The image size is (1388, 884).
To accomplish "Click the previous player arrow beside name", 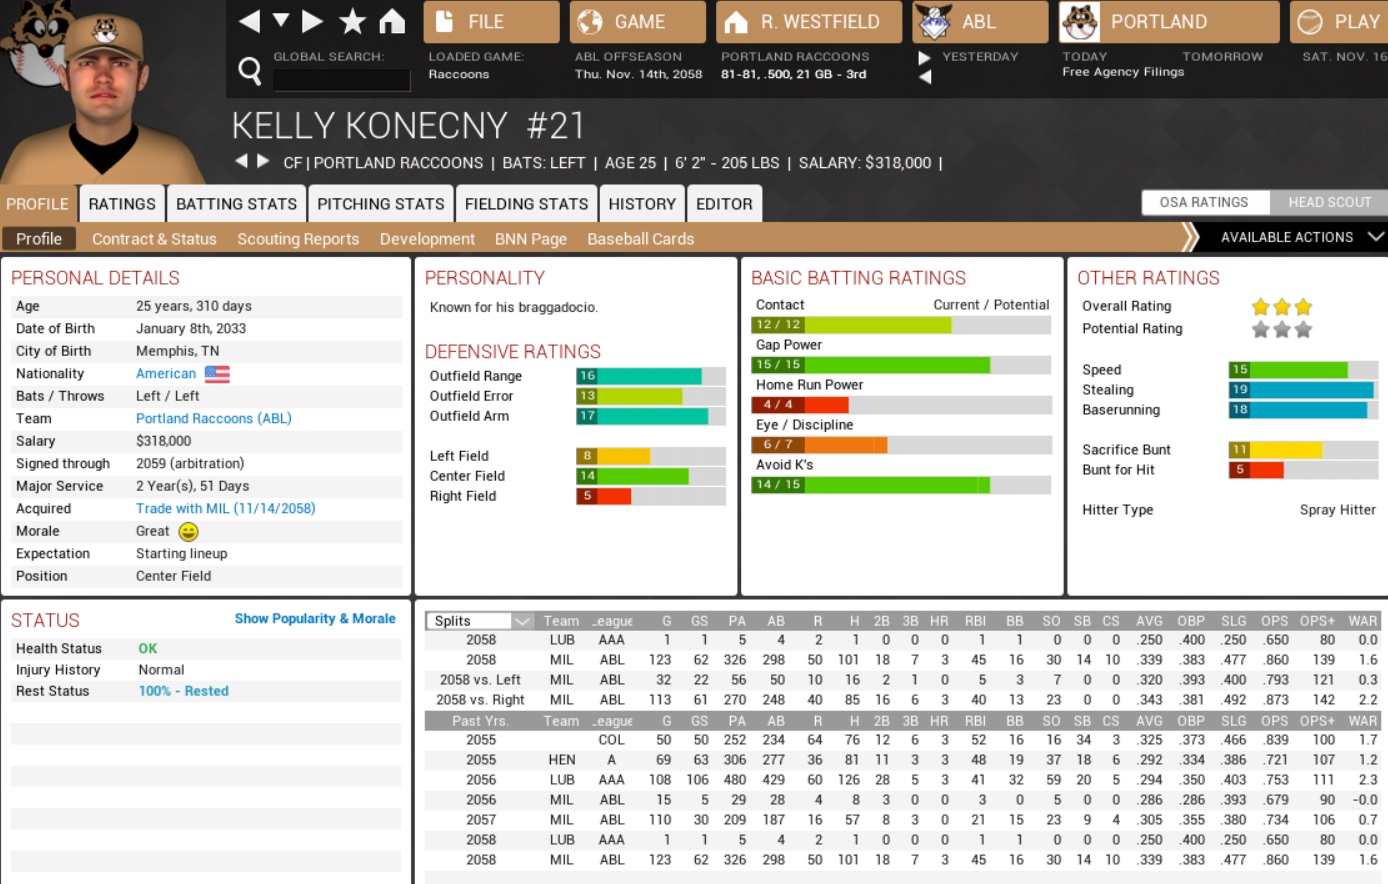I will click(x=241, y=161).
